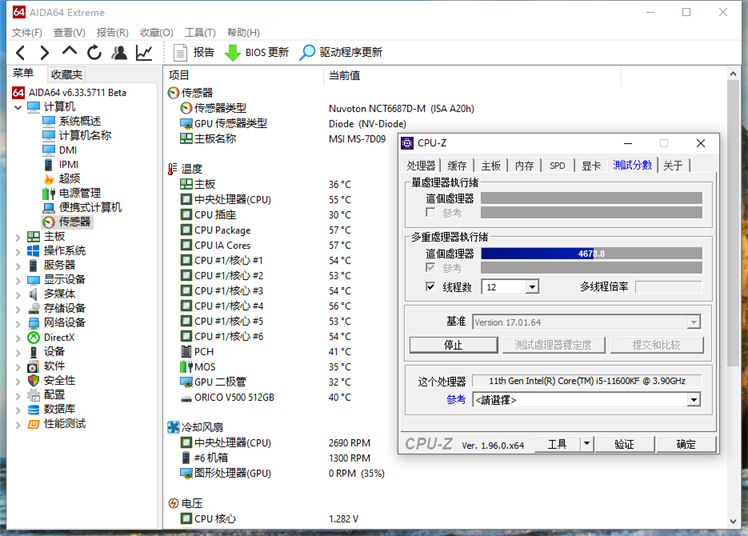The width and height of the screenshot is (748, 536).
Task: Expand the 操作系统 tree node
Action: [18, 251]
